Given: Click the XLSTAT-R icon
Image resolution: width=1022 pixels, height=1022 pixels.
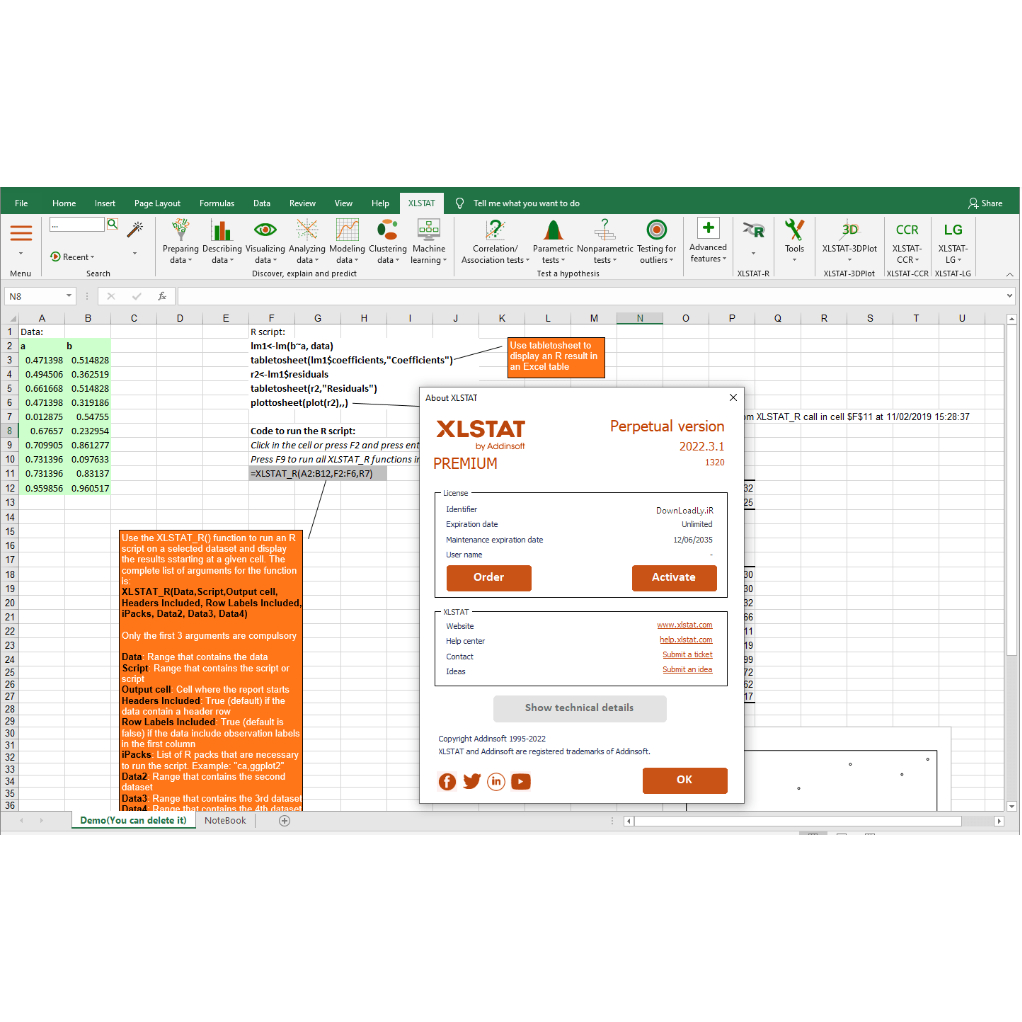Looking at the screenshot, I should (x=753, y=230).
